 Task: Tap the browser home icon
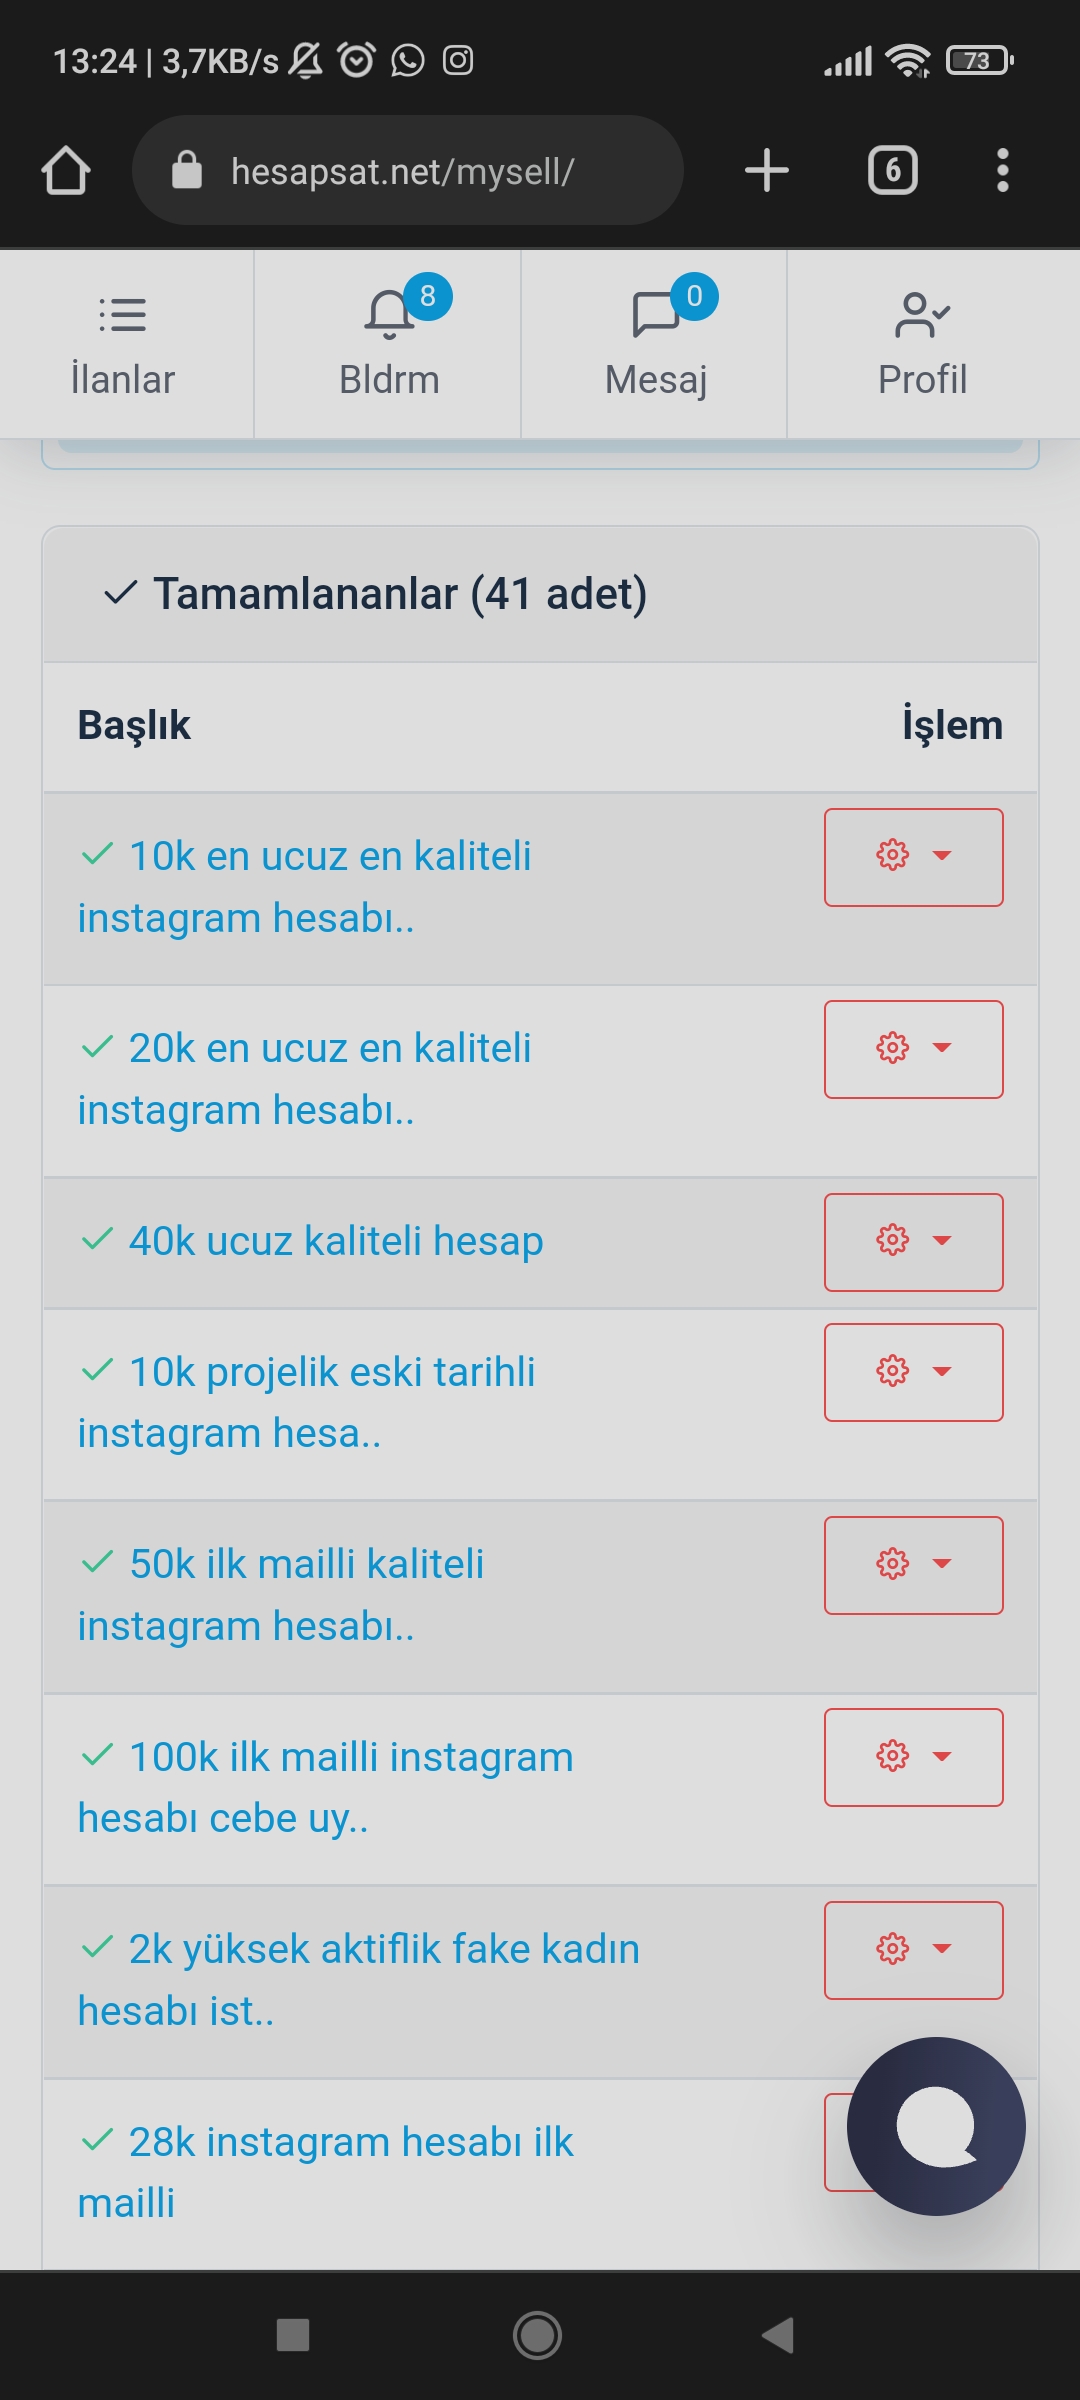click(x=66, y=170)
